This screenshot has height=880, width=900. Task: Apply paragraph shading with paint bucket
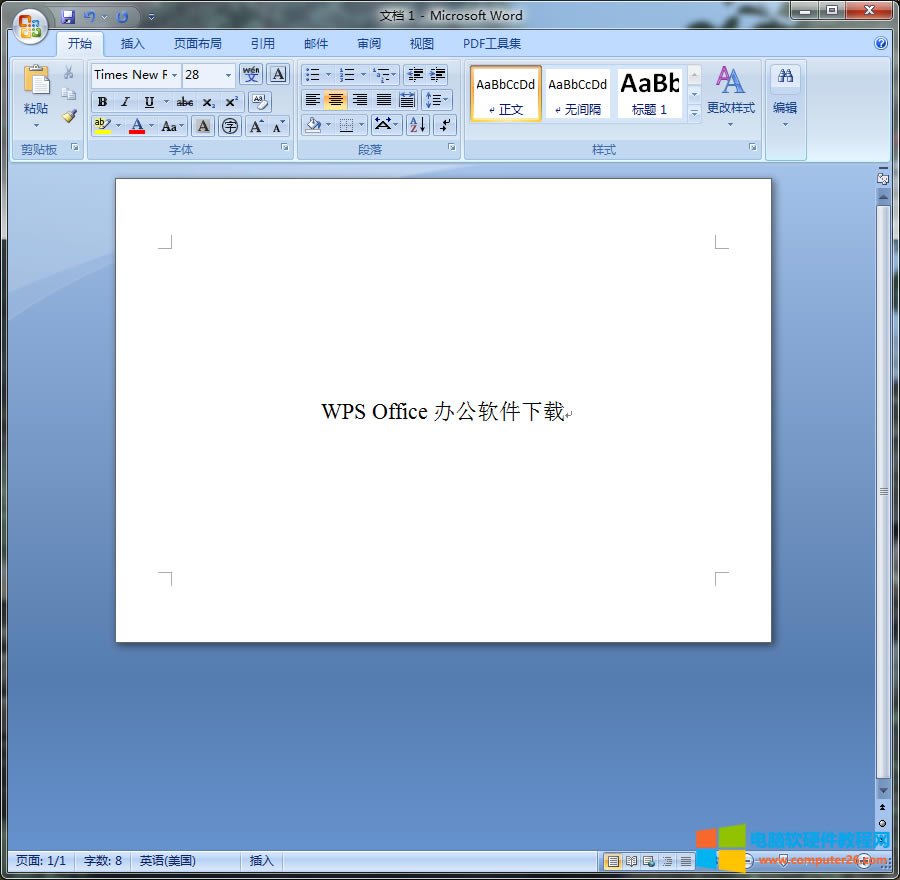(313, 125)
